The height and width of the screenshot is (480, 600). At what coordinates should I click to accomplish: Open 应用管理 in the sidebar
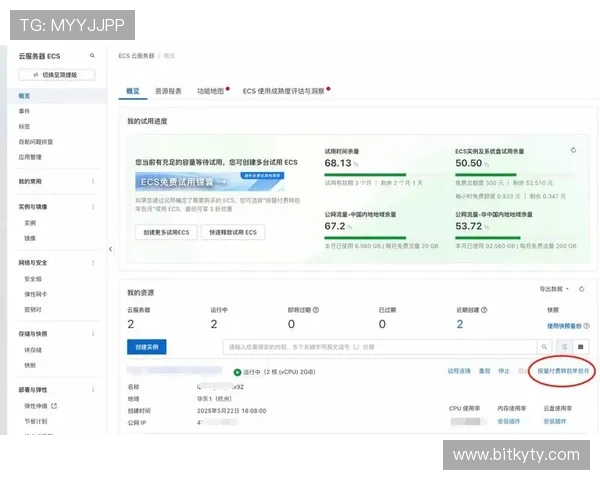pyautogui.click(x=30, y=157)
